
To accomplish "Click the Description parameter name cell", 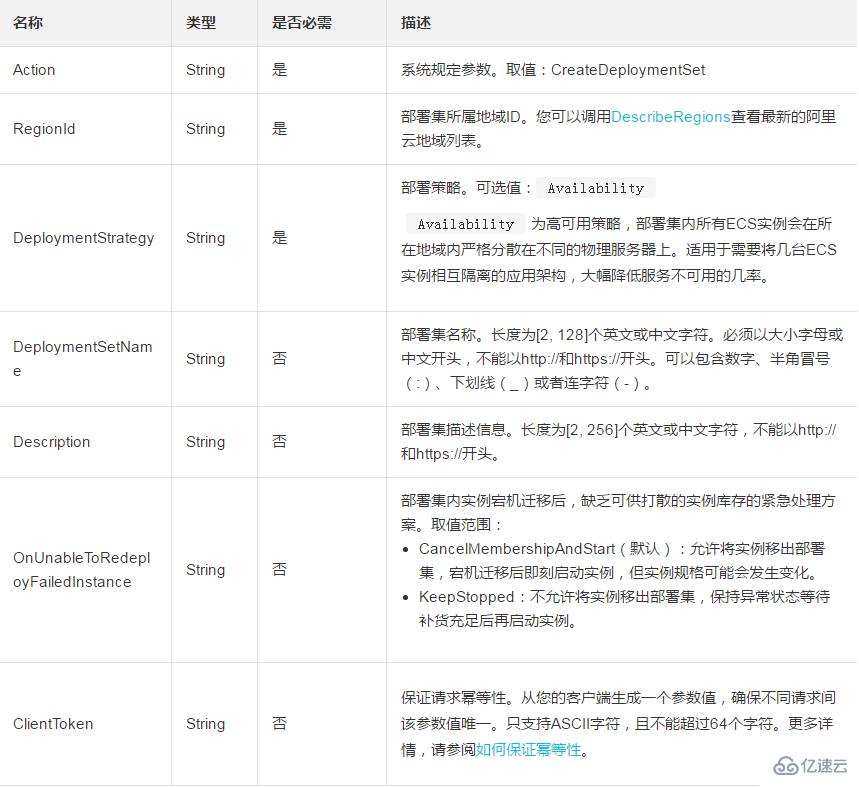I will click(x=51, y=442).
